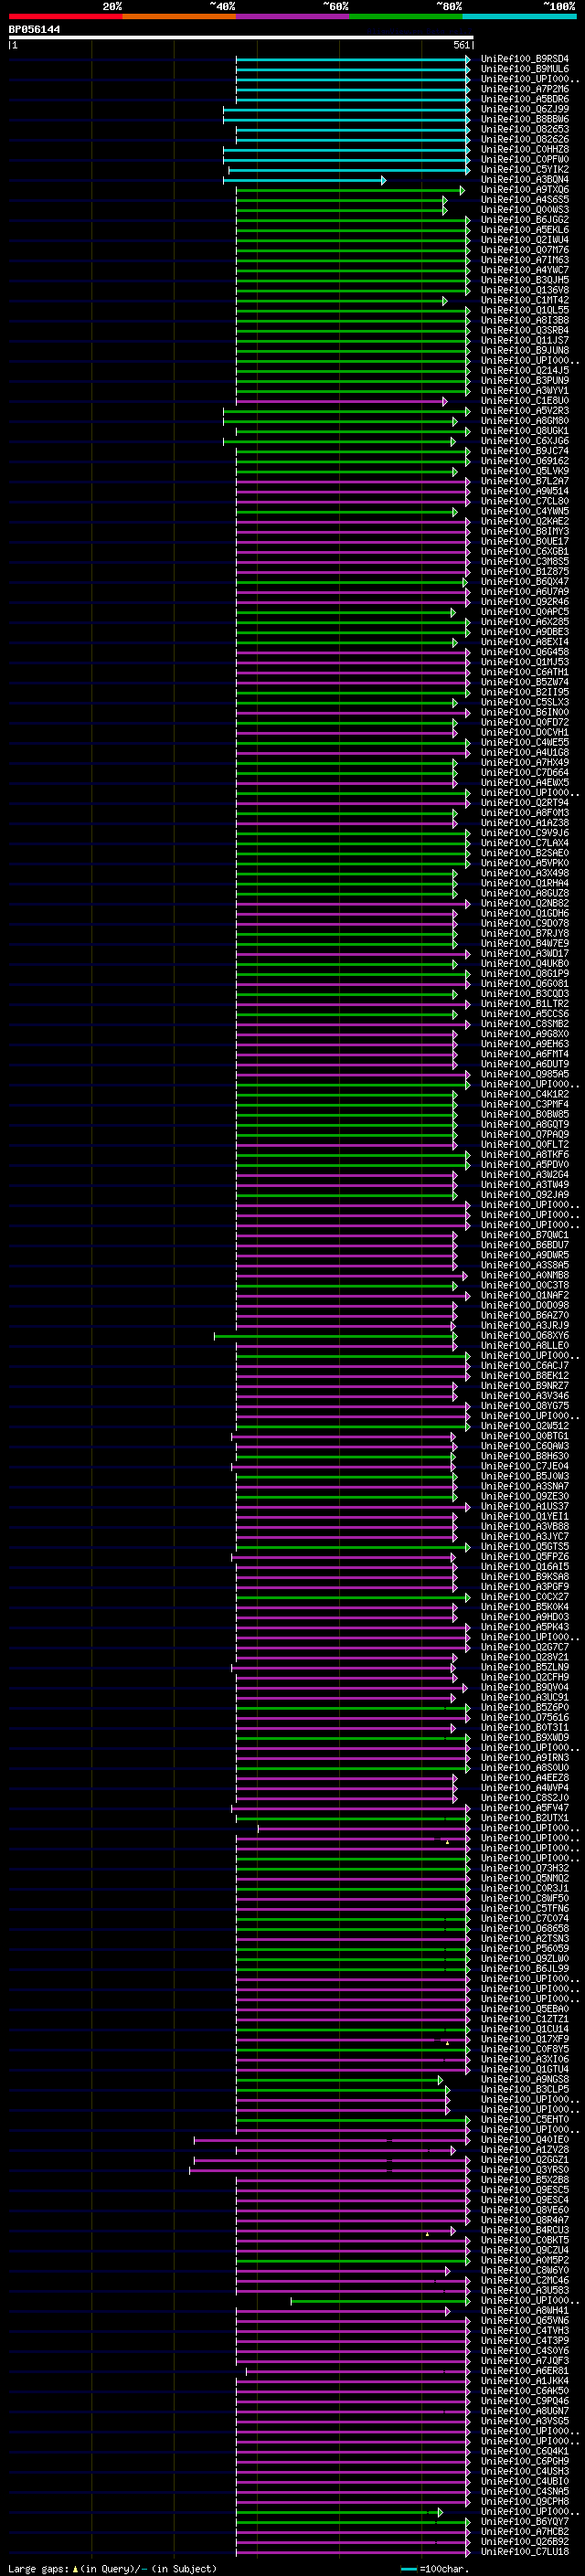Select hit label UniRef100_Q92R46
Viewport: 585px width, 2576px height.
(525, 601)
